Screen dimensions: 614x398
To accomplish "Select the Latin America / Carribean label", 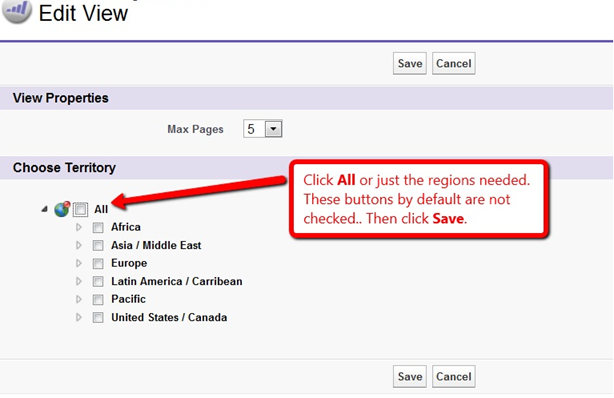I will point(177,281).
